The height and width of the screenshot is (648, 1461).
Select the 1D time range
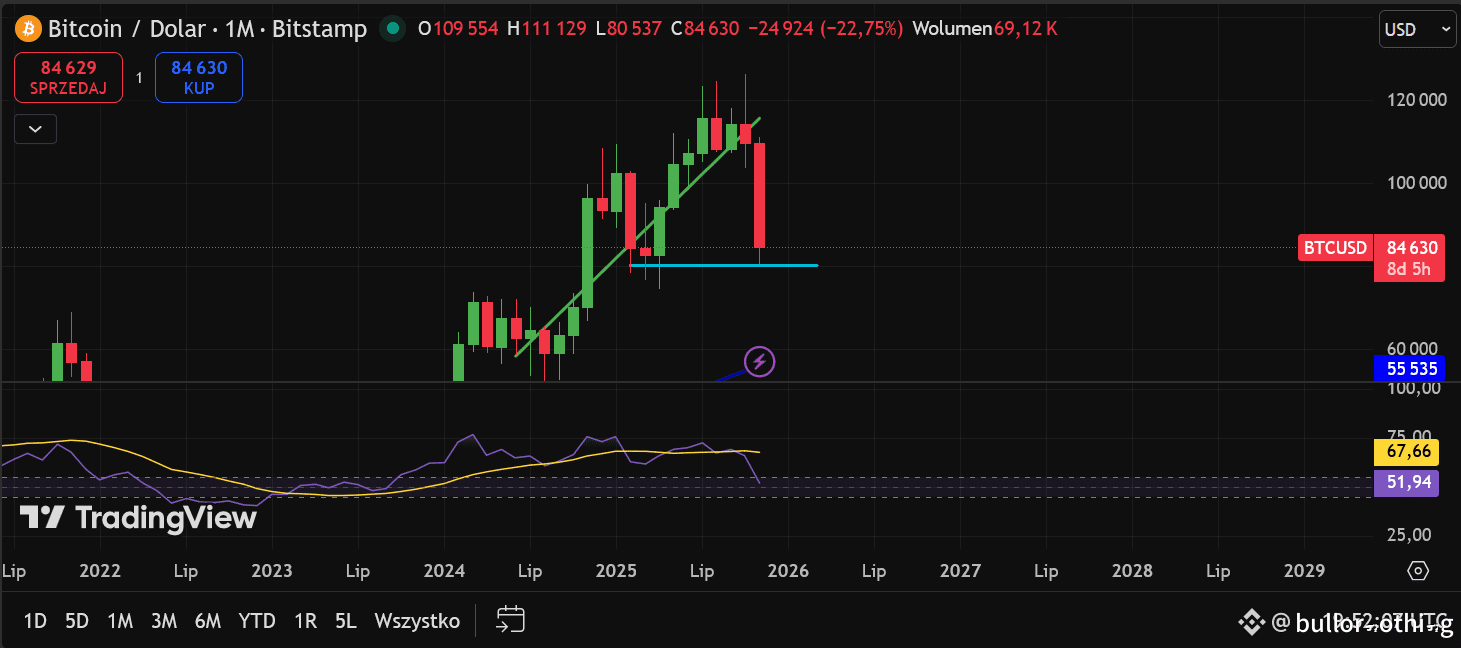pyautogui.click(x=35, y=621)
